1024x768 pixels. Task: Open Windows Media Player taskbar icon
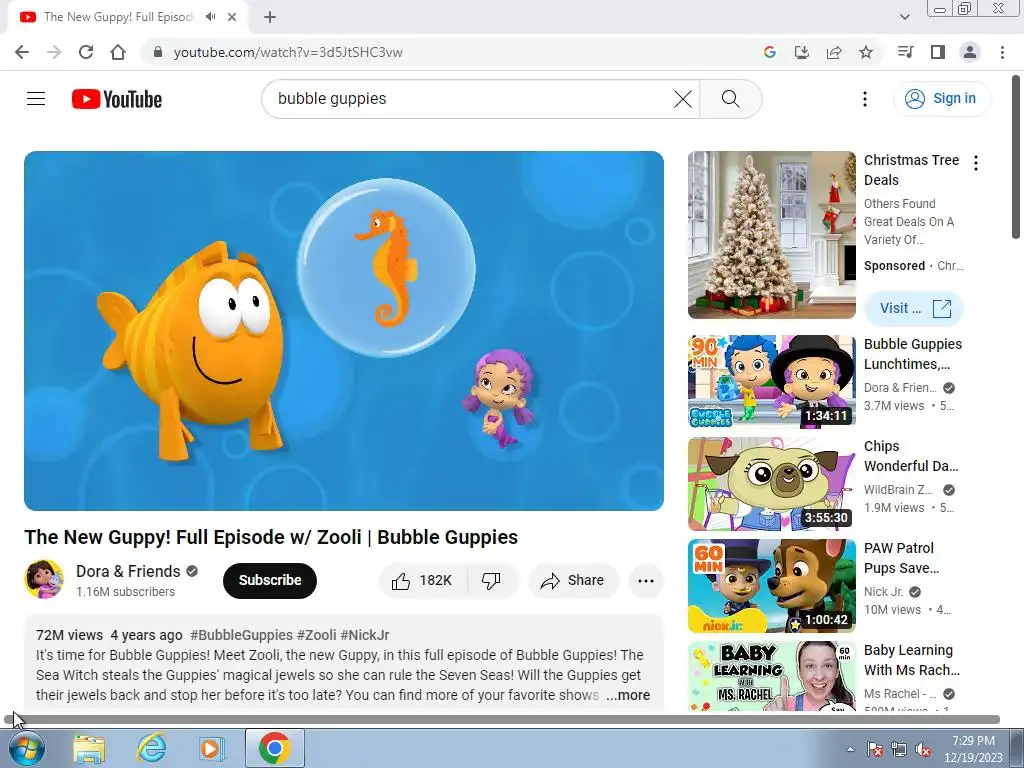click(211, 748)
